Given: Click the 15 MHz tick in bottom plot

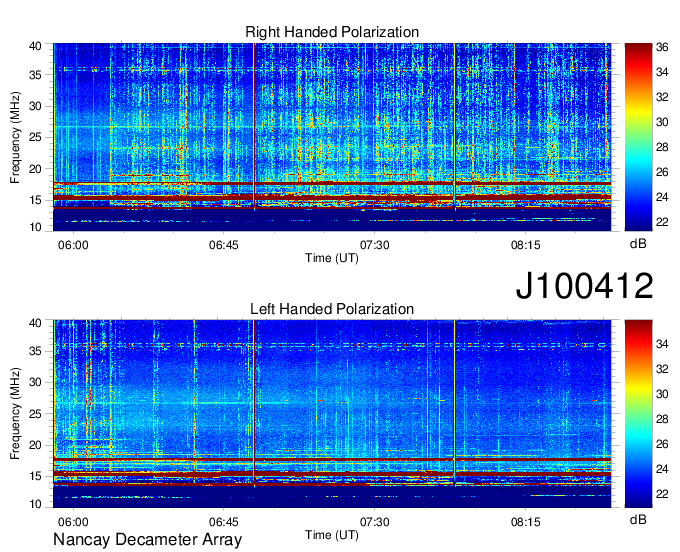Looking at the screenshot, I should pyautogui.click(x=35, y=477).
